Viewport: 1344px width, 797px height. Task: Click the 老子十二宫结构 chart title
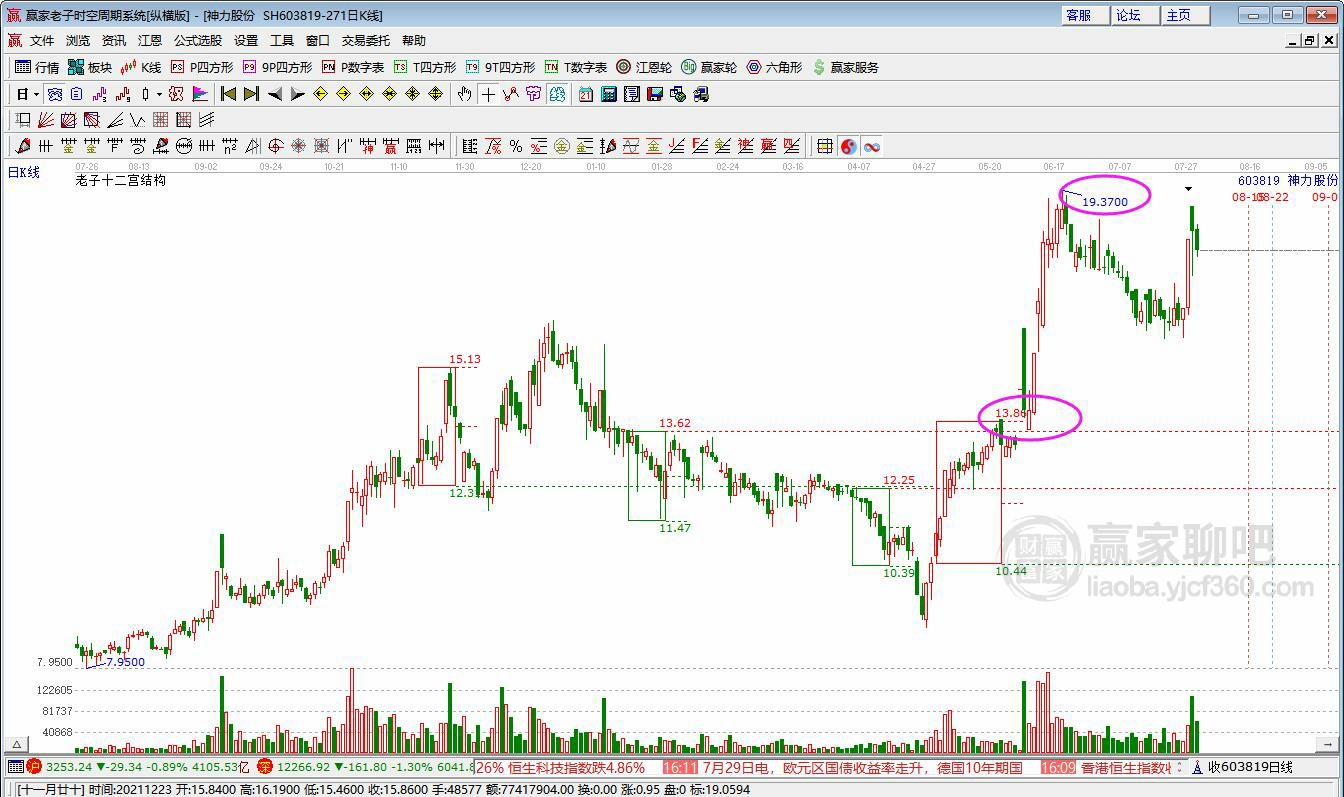(x=120, y=181)
